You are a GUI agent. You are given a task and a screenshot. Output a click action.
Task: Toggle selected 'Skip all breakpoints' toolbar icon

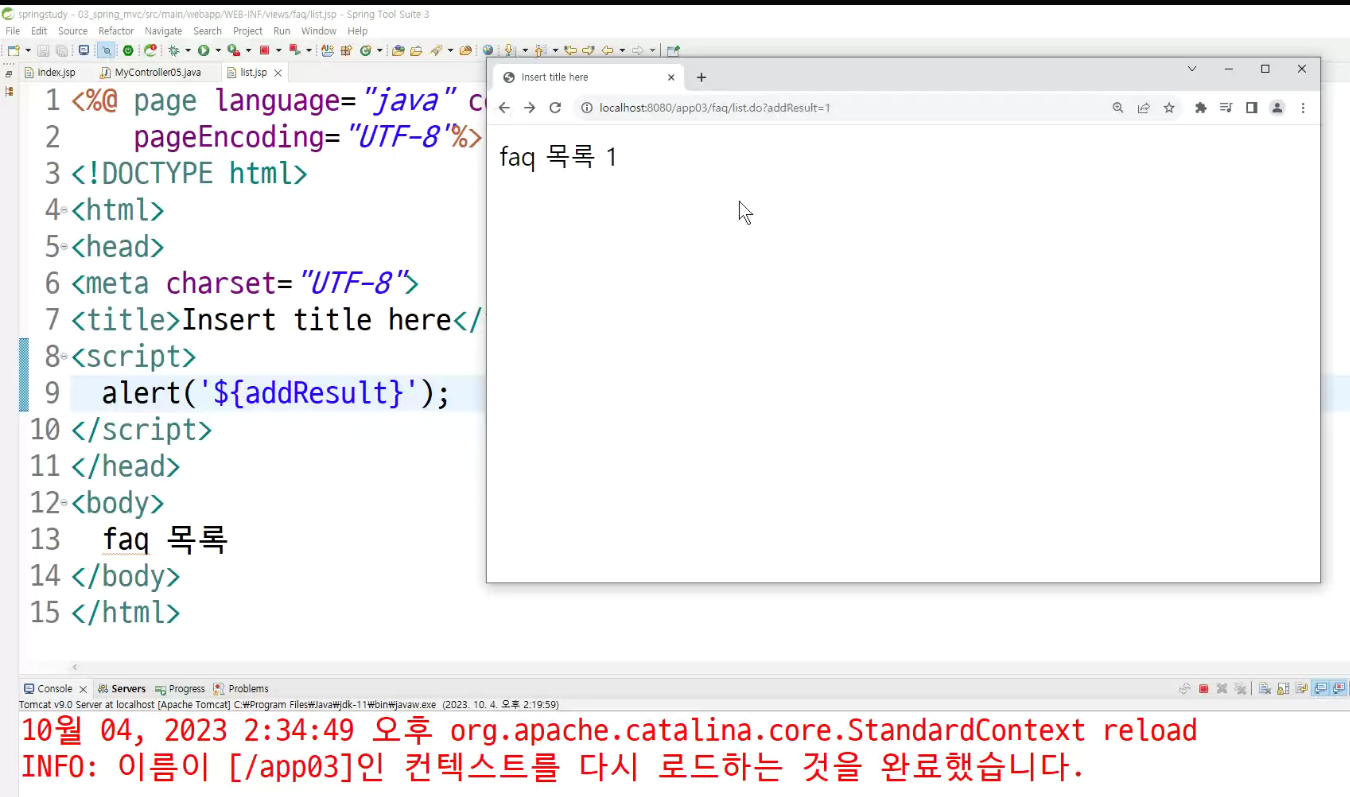[106, 50]
